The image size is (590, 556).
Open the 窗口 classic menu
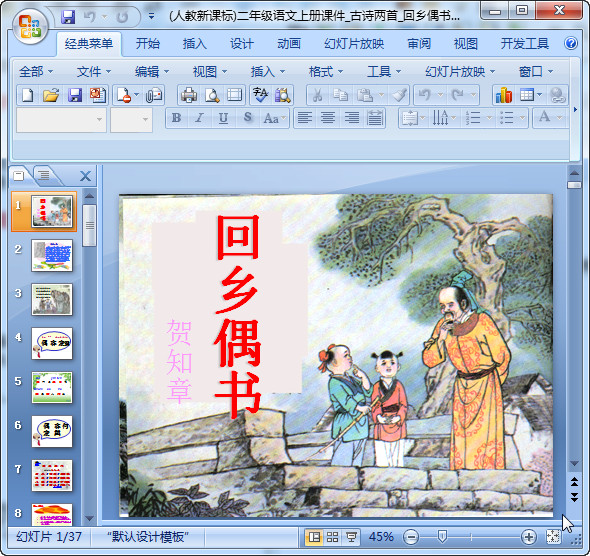pyautogui.click(x=535, y=71)
